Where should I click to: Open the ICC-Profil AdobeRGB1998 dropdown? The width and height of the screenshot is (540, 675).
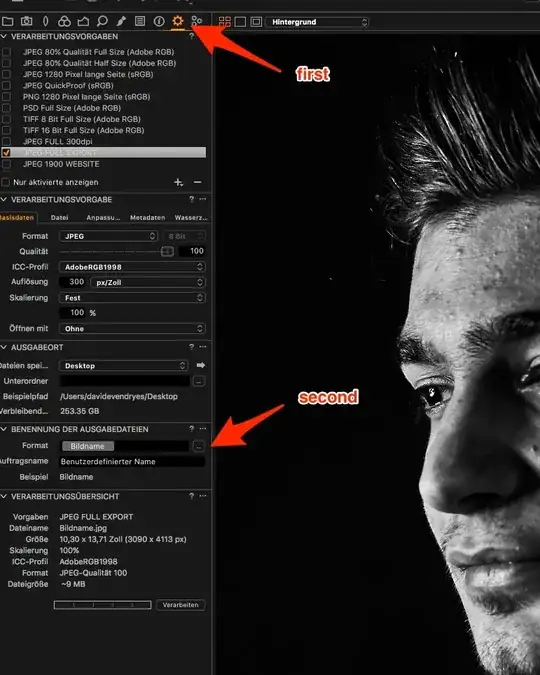coord(132,267)
